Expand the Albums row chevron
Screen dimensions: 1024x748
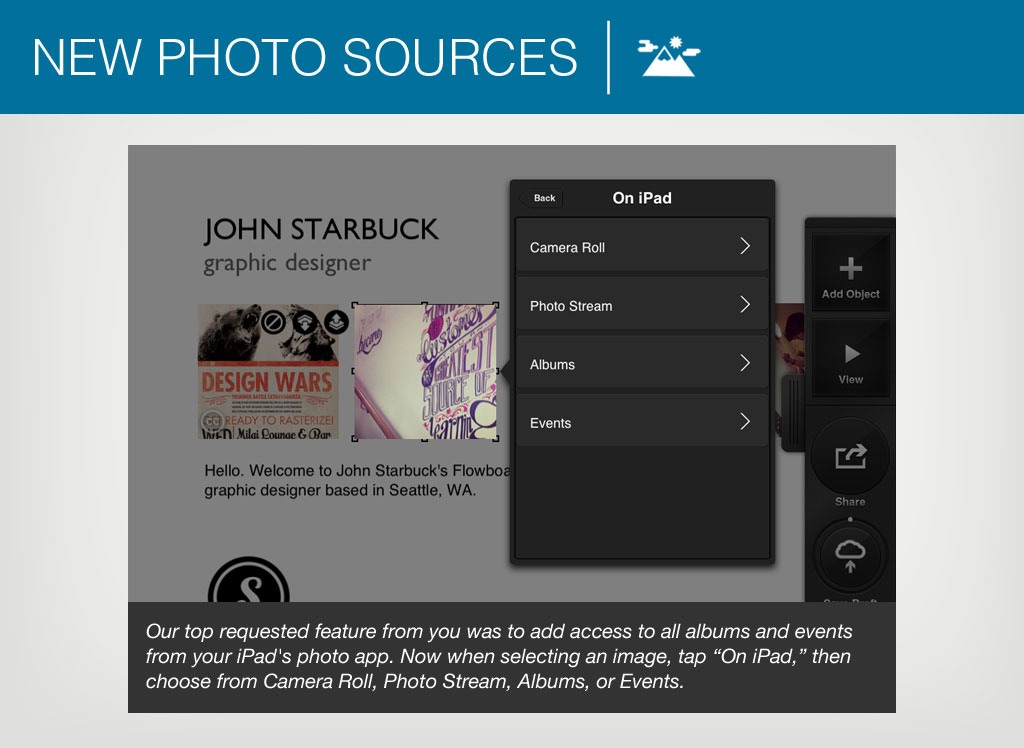click(x=744, y=364)
